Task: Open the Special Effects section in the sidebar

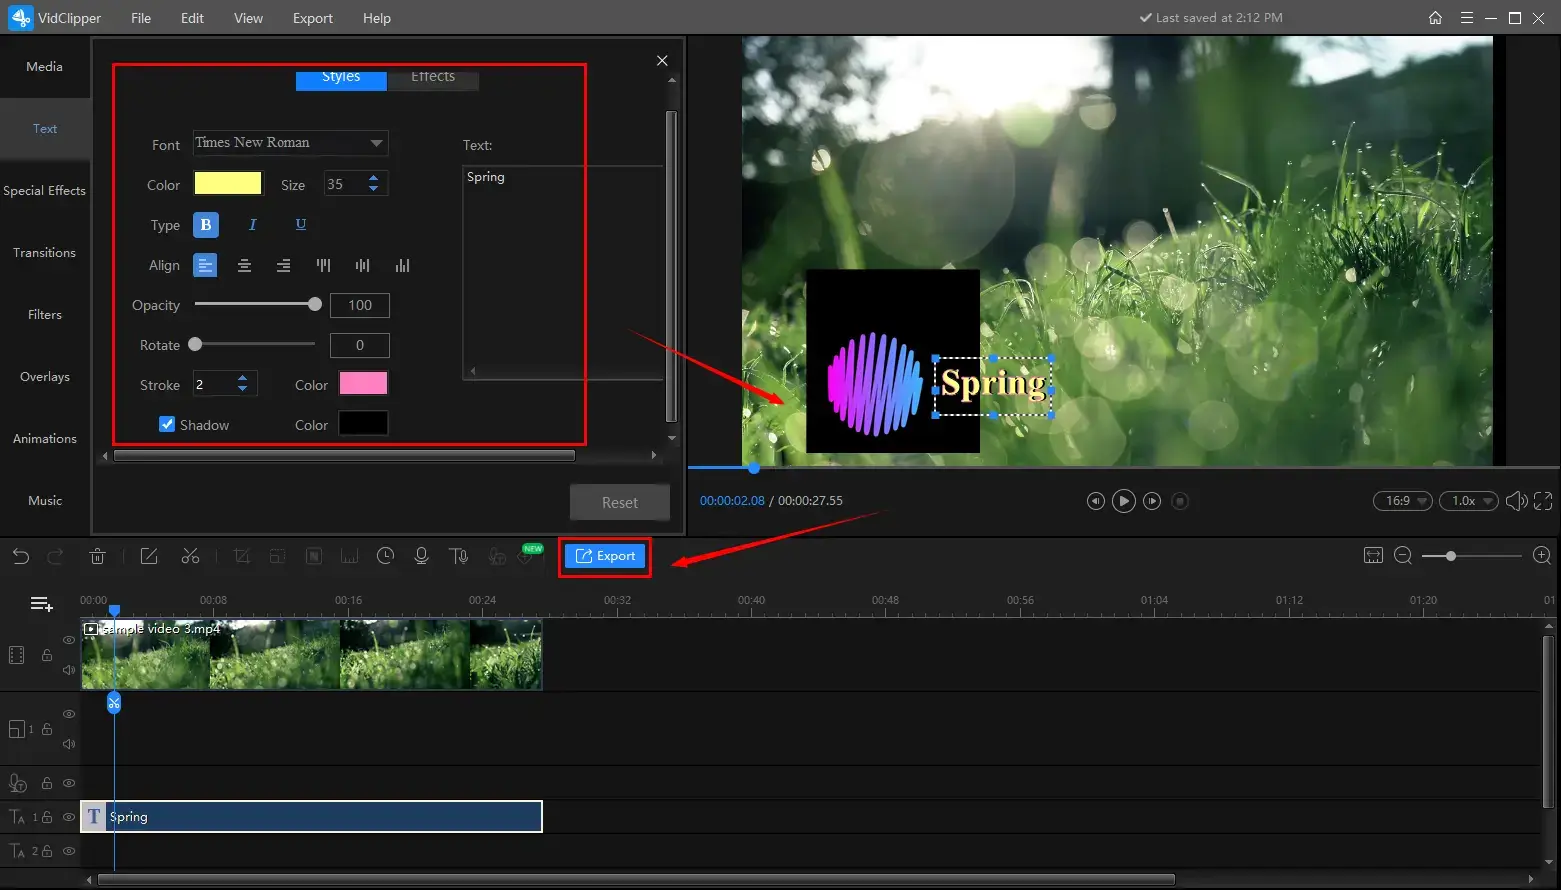Action: click(x=45, y=191)
